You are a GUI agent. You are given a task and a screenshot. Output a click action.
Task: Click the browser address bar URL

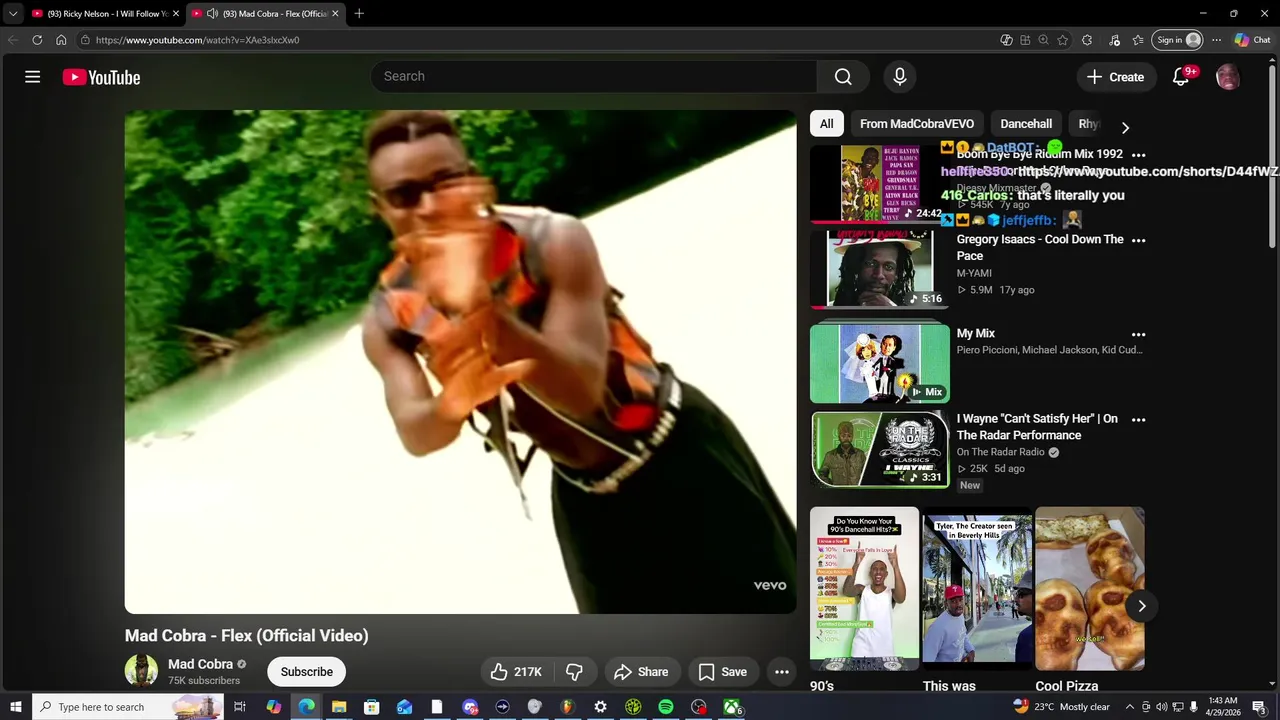tap(197, 40)
